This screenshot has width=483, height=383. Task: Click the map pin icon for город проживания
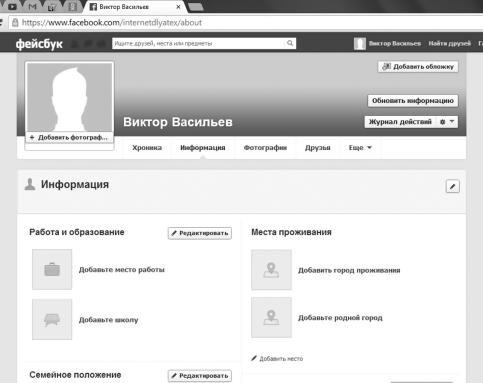pos(271,270)
